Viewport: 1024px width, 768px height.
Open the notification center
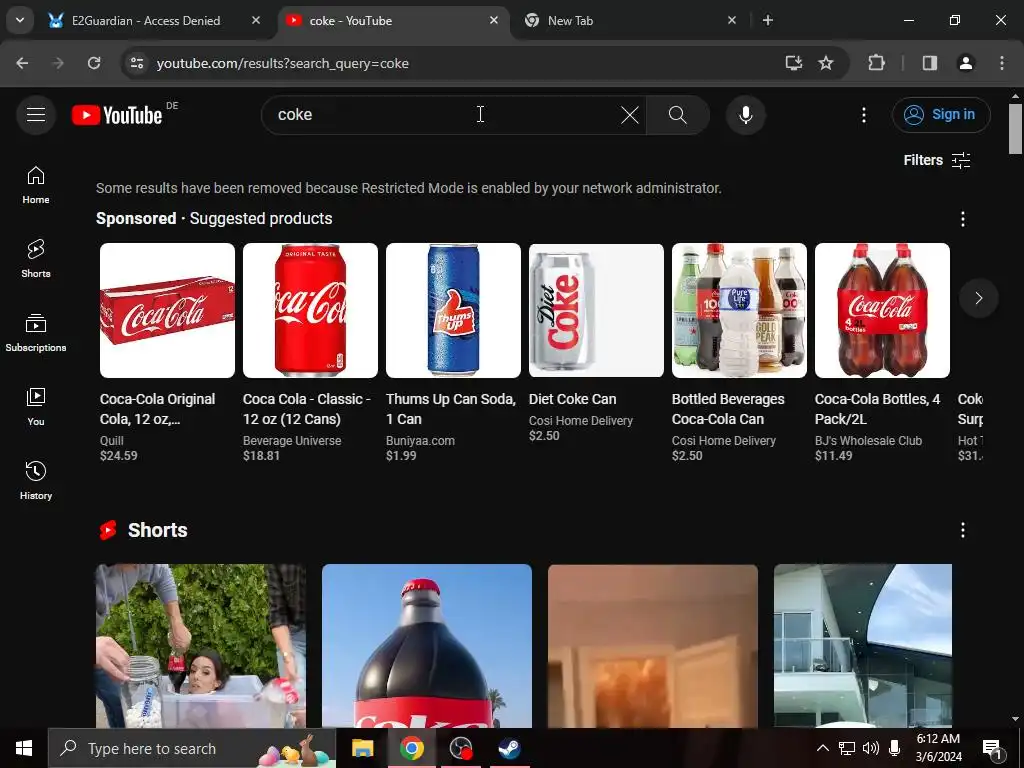[x=992, y=749]
